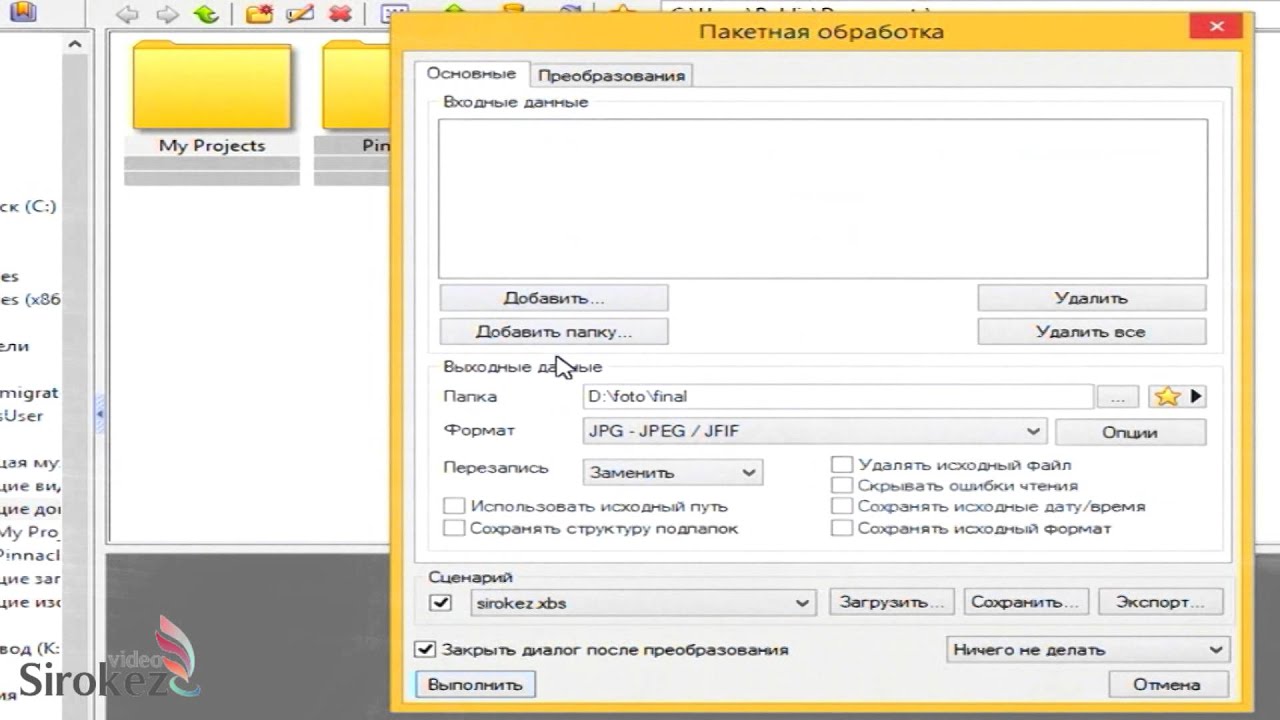Click the favorites book icon at top left
Image resolution: width=1280 pixels, height=720 pixels.
pos(22,12)
